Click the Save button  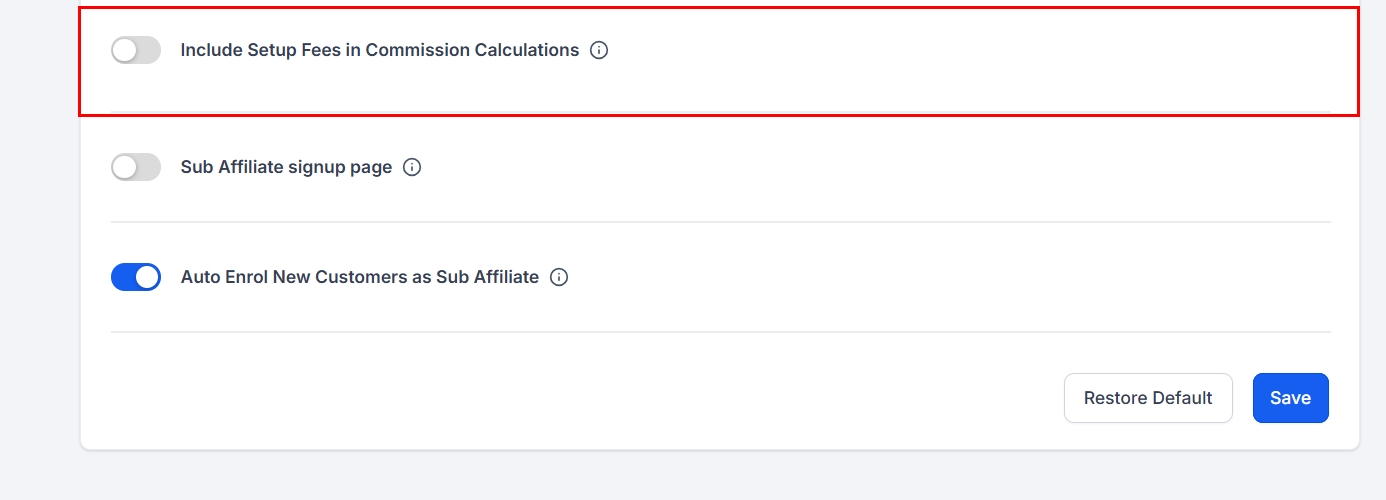click(1290, 398)
